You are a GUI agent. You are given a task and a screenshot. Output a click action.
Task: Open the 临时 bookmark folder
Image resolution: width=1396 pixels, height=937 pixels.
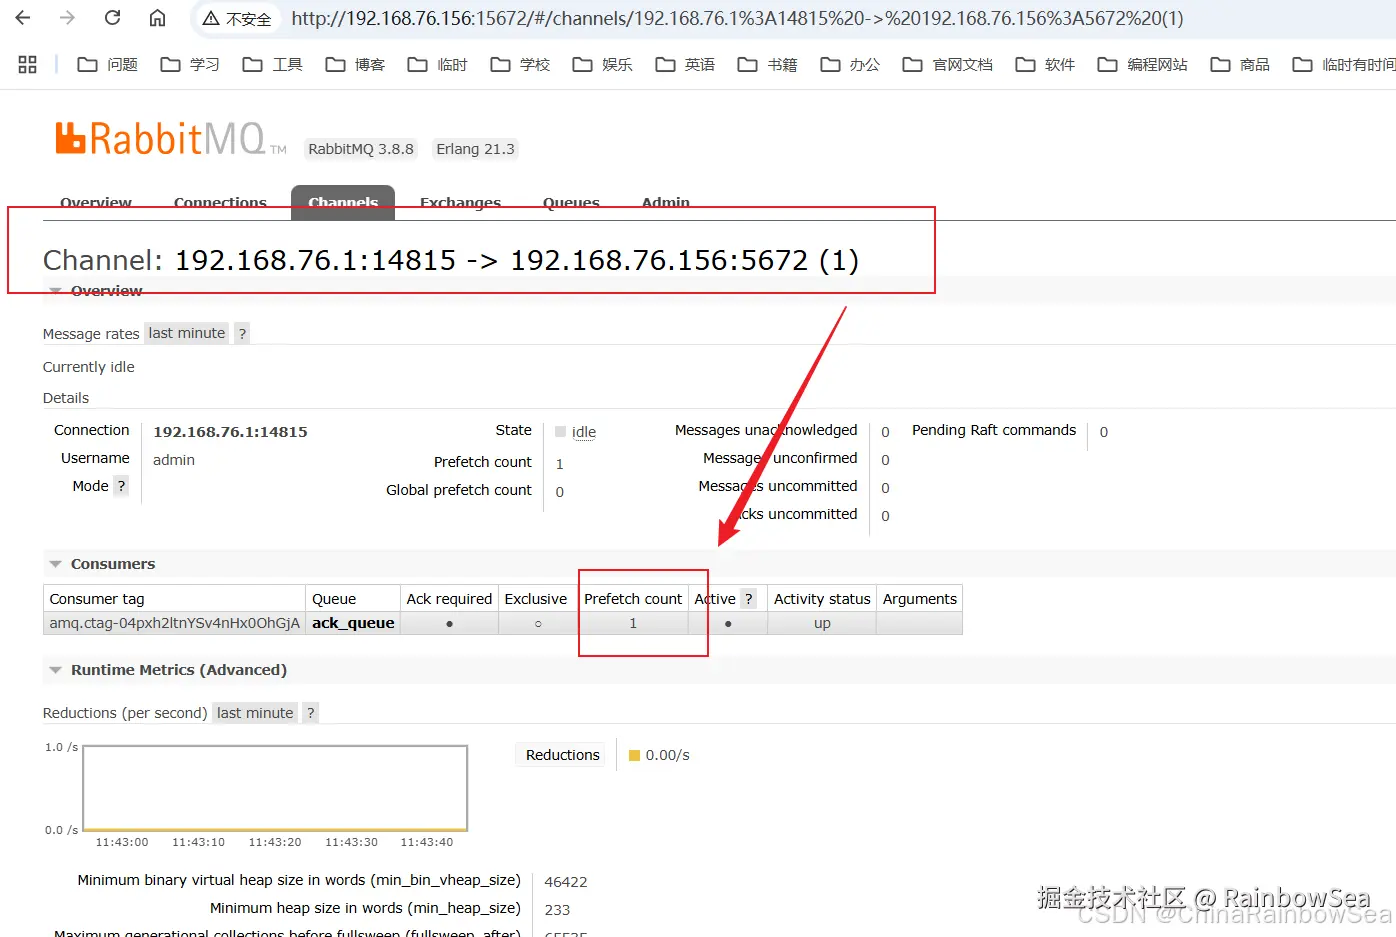438,64
